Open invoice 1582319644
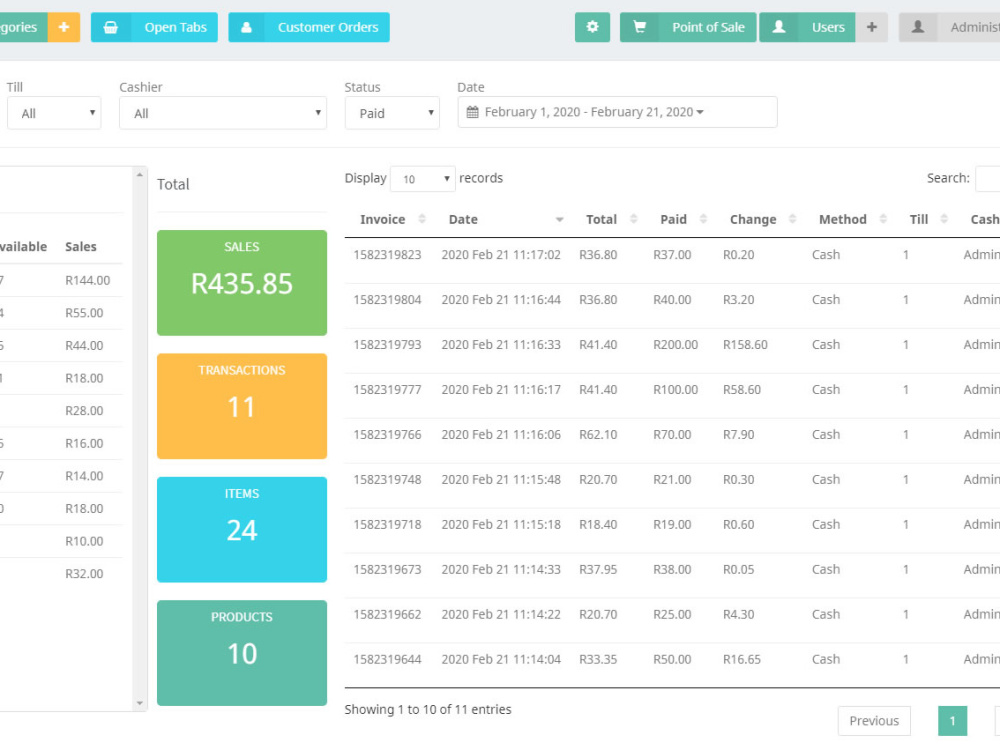The width and height of the screenshot is (1000, 750). 387,659
